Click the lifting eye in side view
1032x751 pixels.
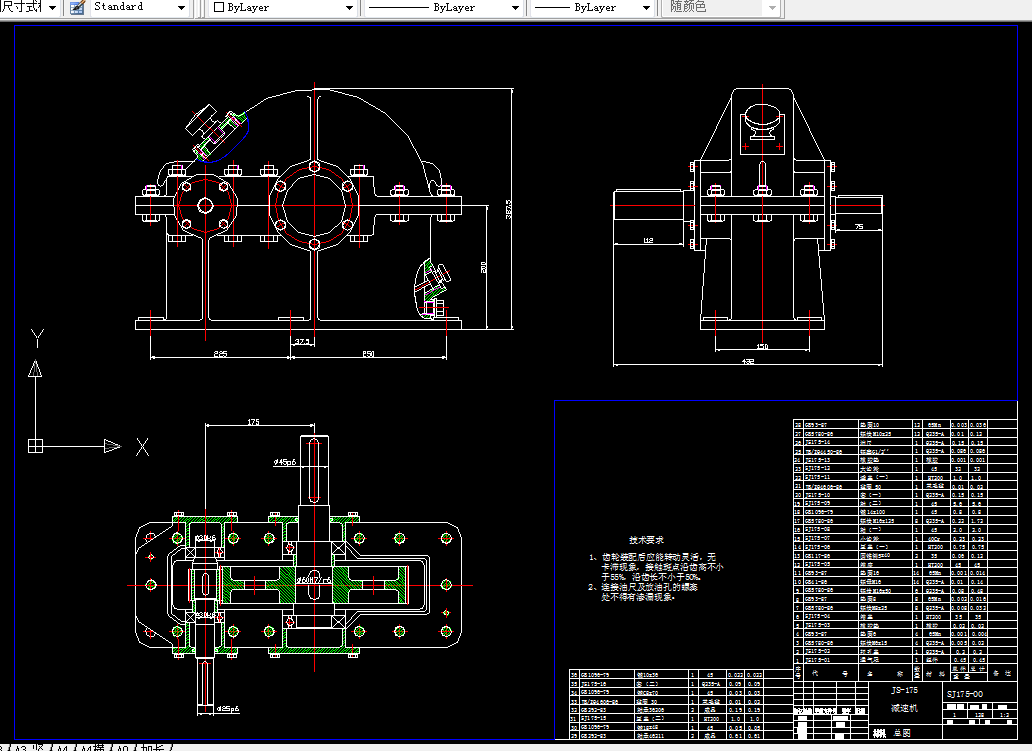tap(762, 124)
